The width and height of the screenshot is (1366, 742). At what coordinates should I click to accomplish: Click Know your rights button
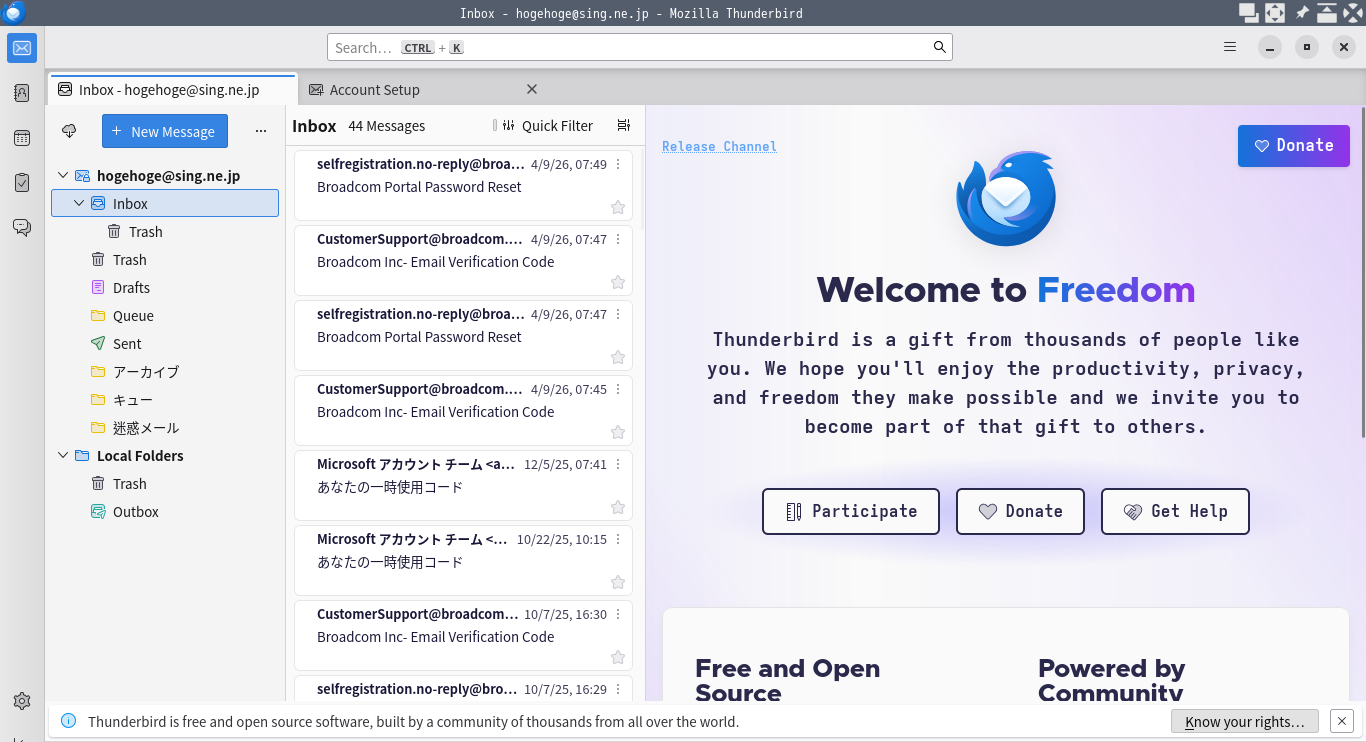pos(1245,721)
